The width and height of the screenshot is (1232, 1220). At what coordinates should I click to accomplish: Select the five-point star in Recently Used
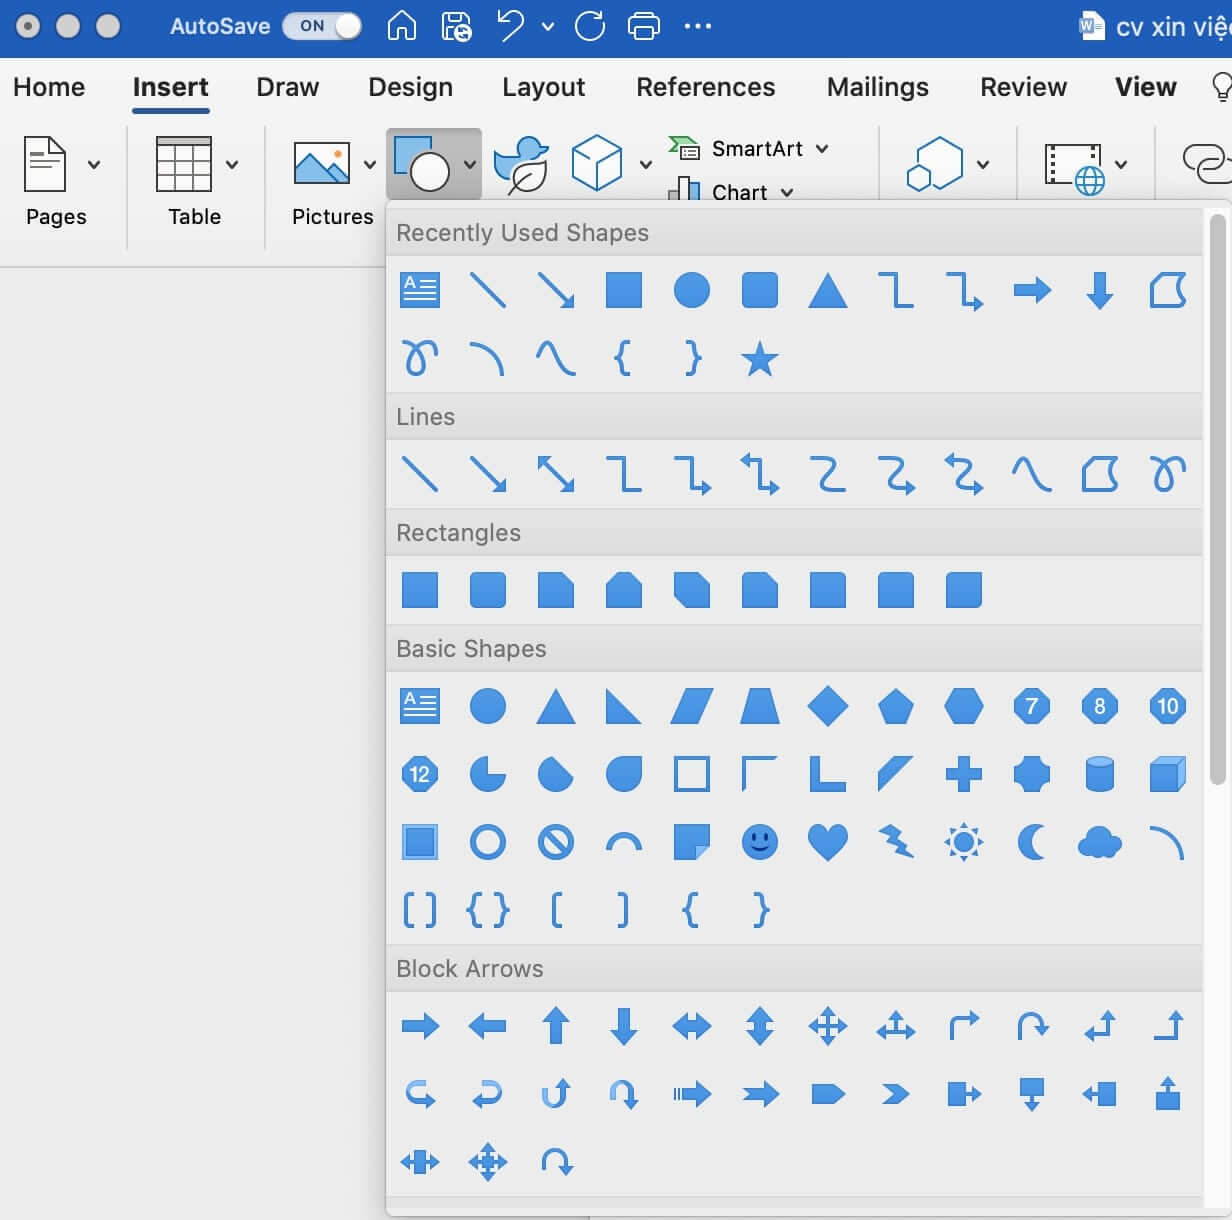pos(759,358)
